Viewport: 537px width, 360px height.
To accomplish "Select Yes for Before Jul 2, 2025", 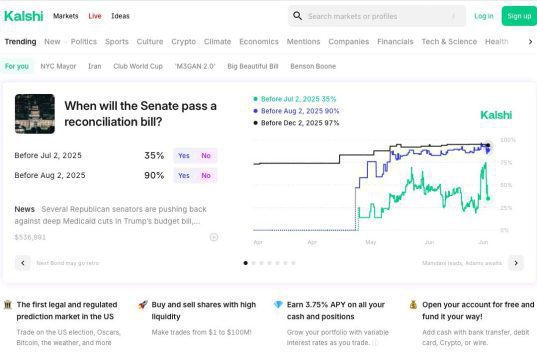I will (184, 156).
